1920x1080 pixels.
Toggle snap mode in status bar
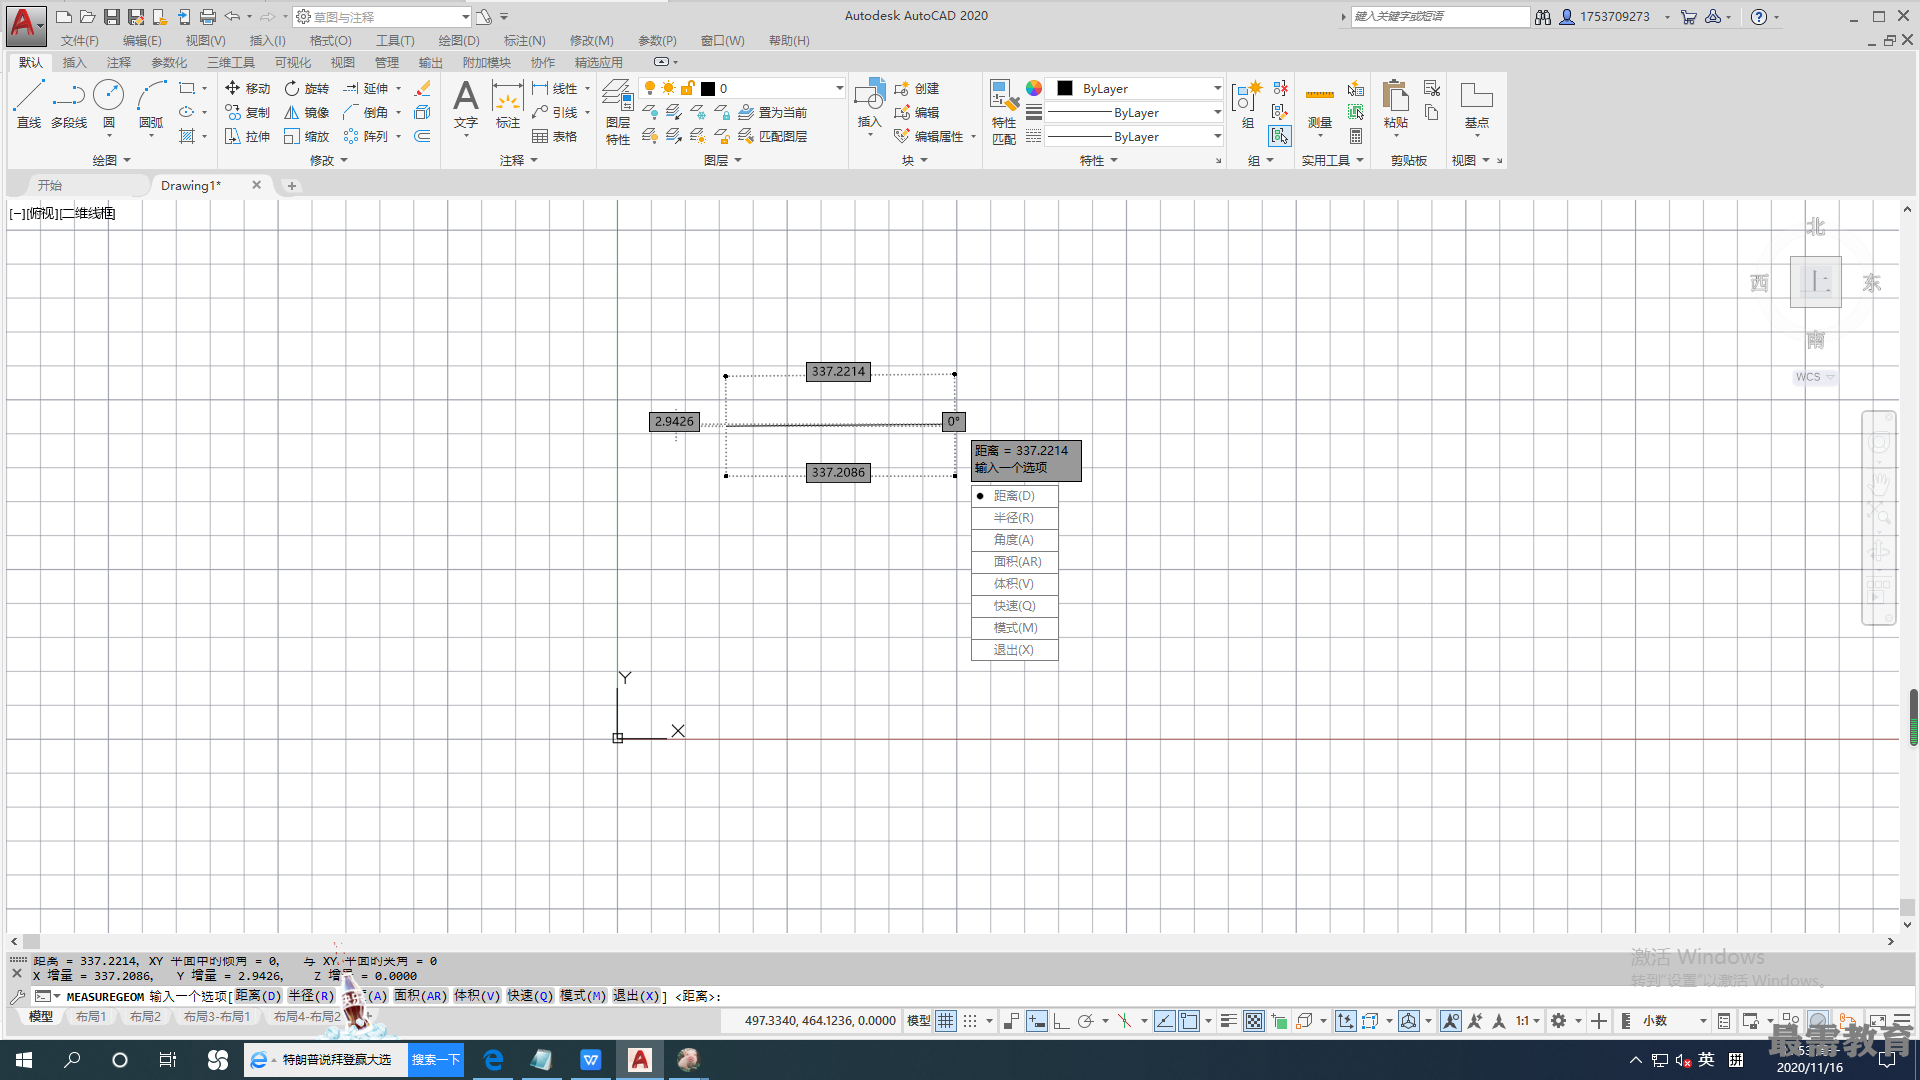970,1021
